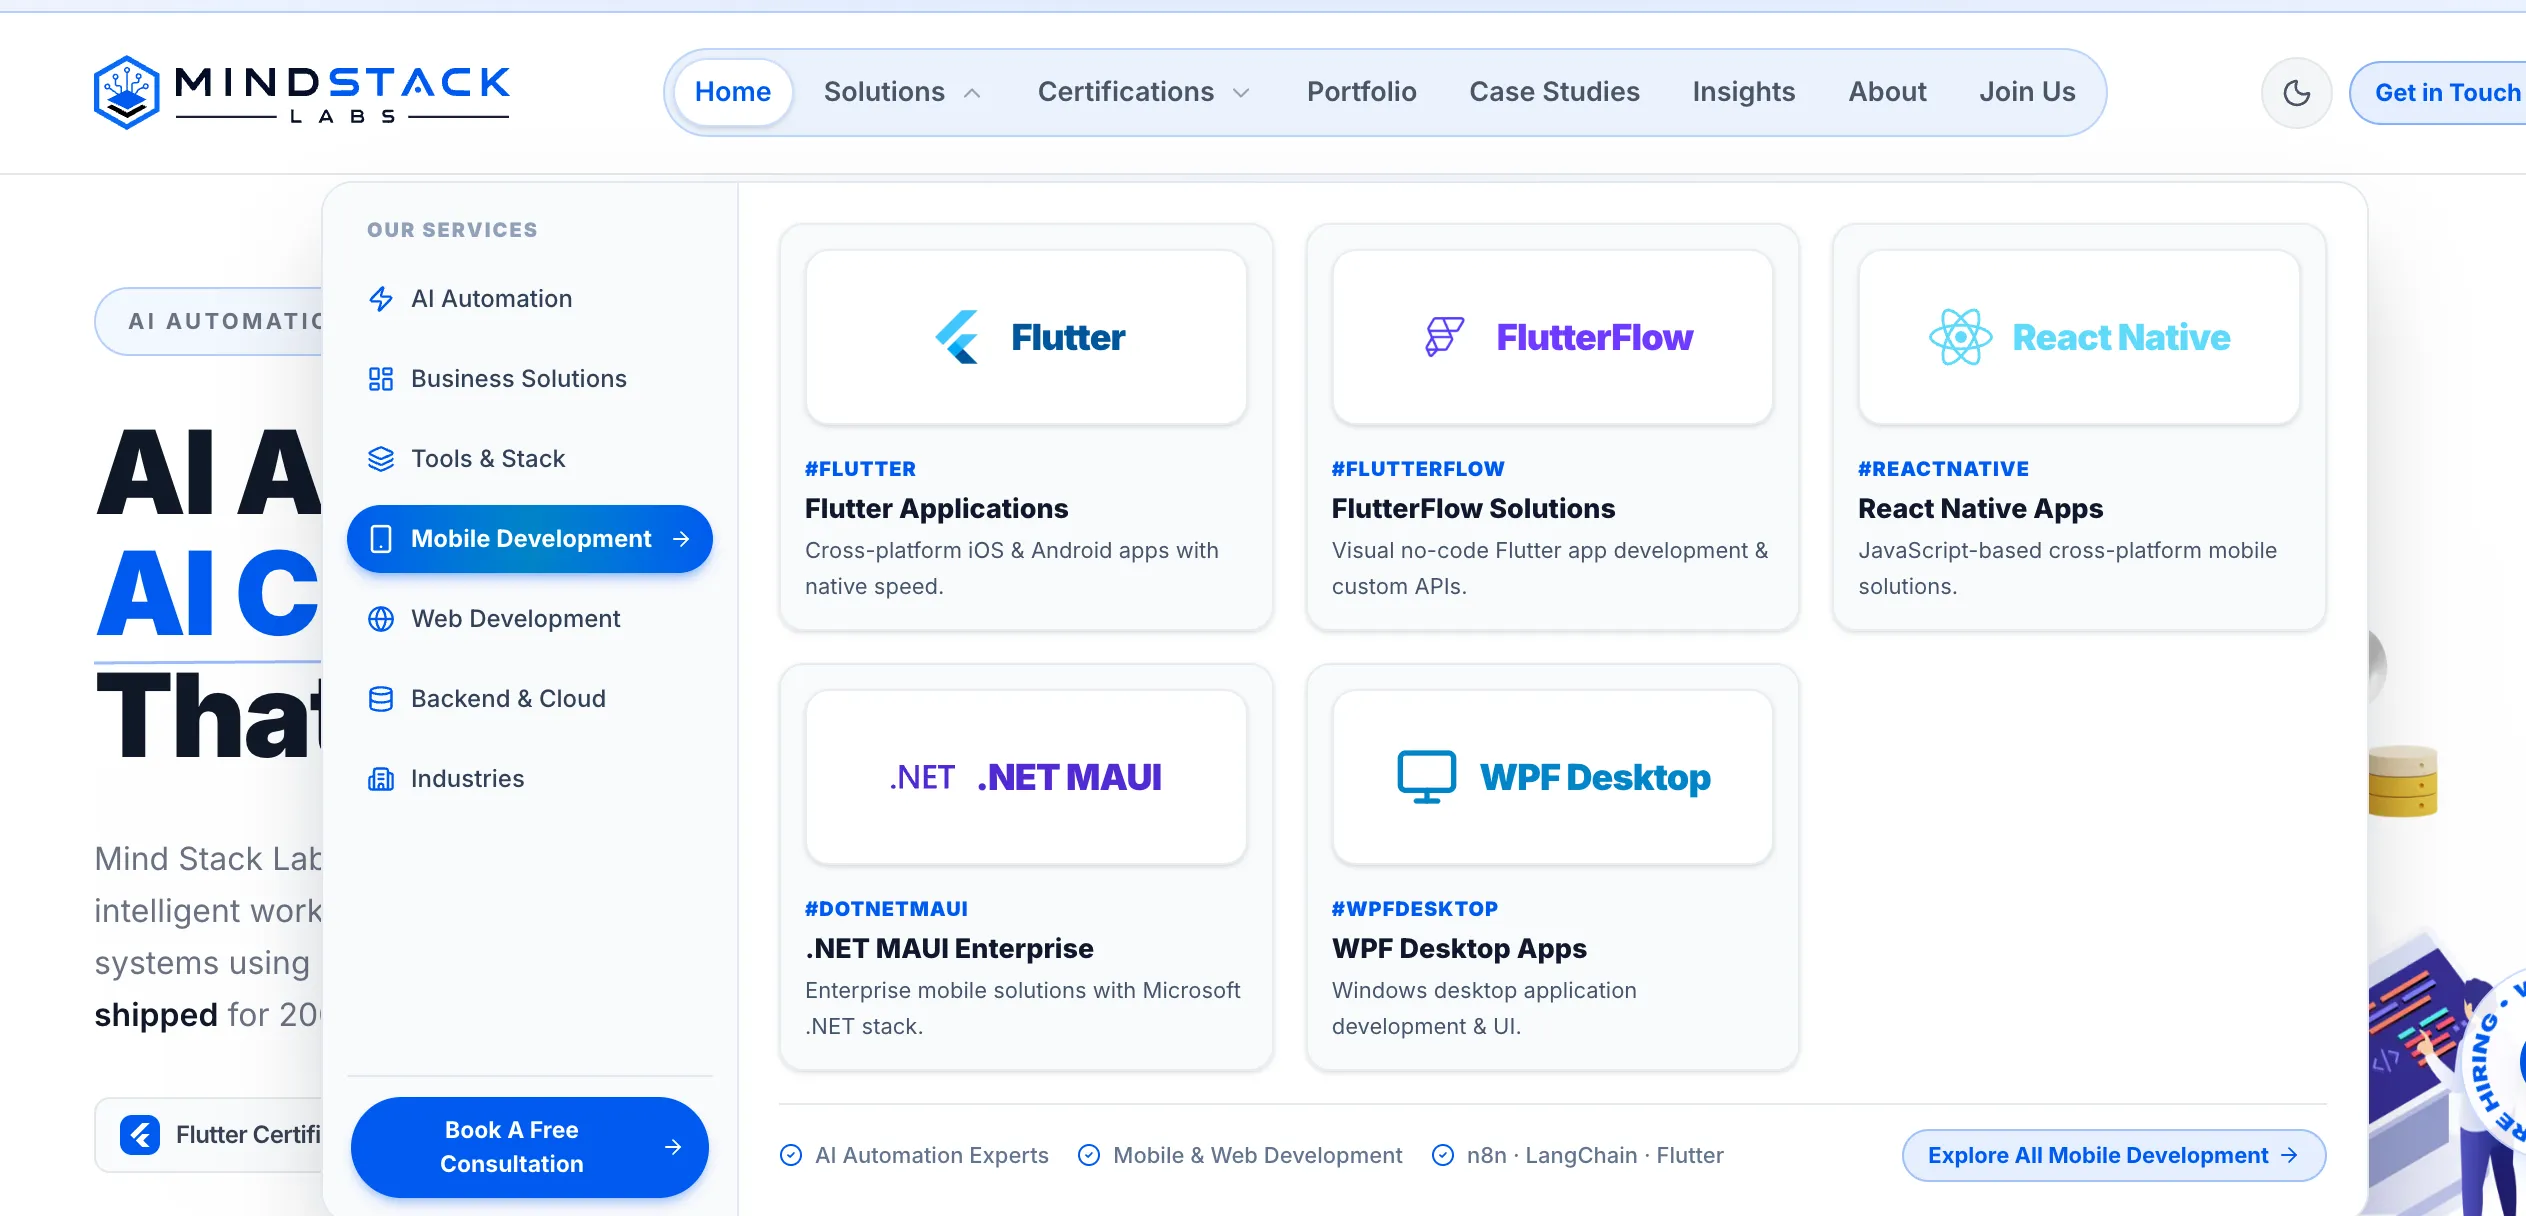Click the Tools & Stack layers icon
This screenshot has height=1216, width=2526.
click(381, 459)
